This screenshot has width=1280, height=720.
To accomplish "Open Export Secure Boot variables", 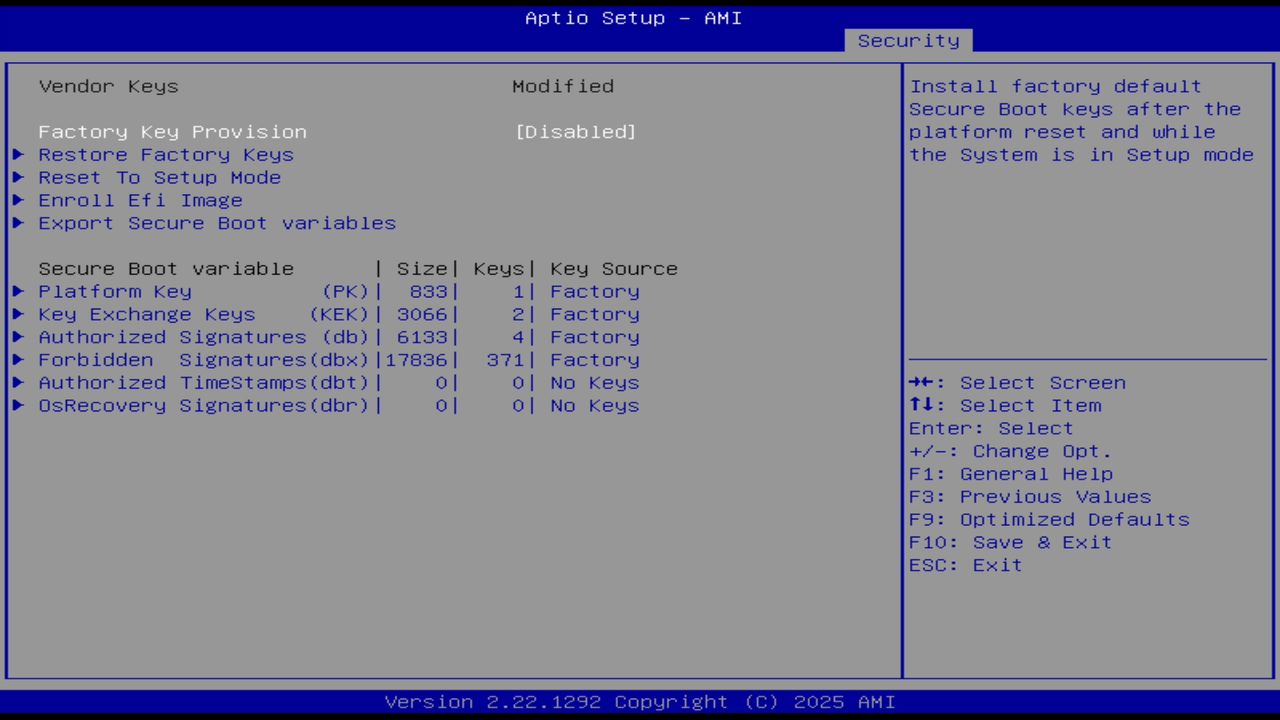I will coord(217,223).
